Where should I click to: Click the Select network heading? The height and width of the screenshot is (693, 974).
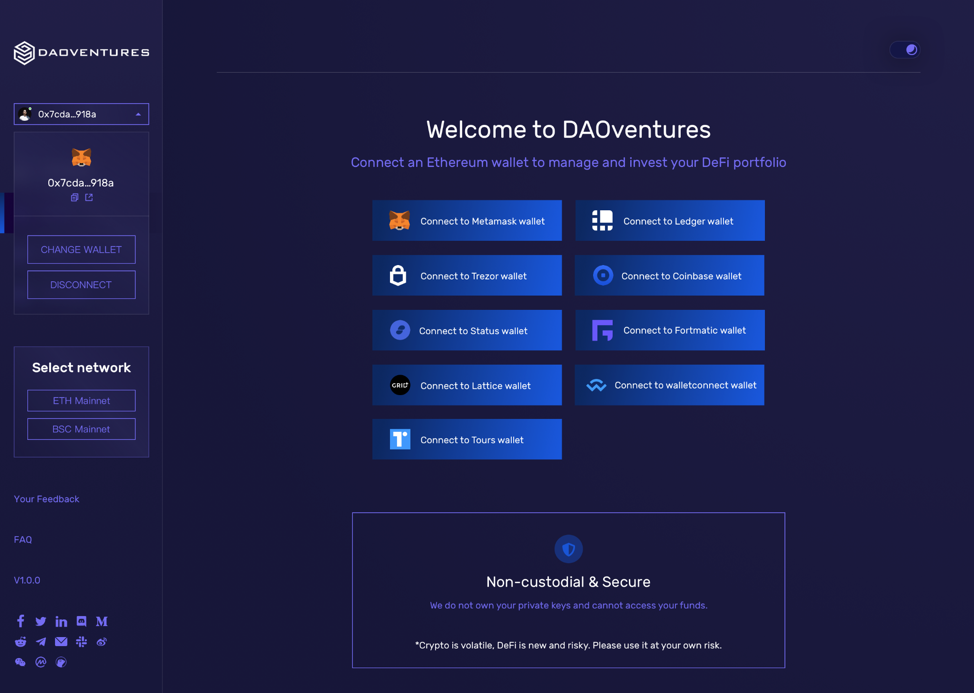[81, 368]
